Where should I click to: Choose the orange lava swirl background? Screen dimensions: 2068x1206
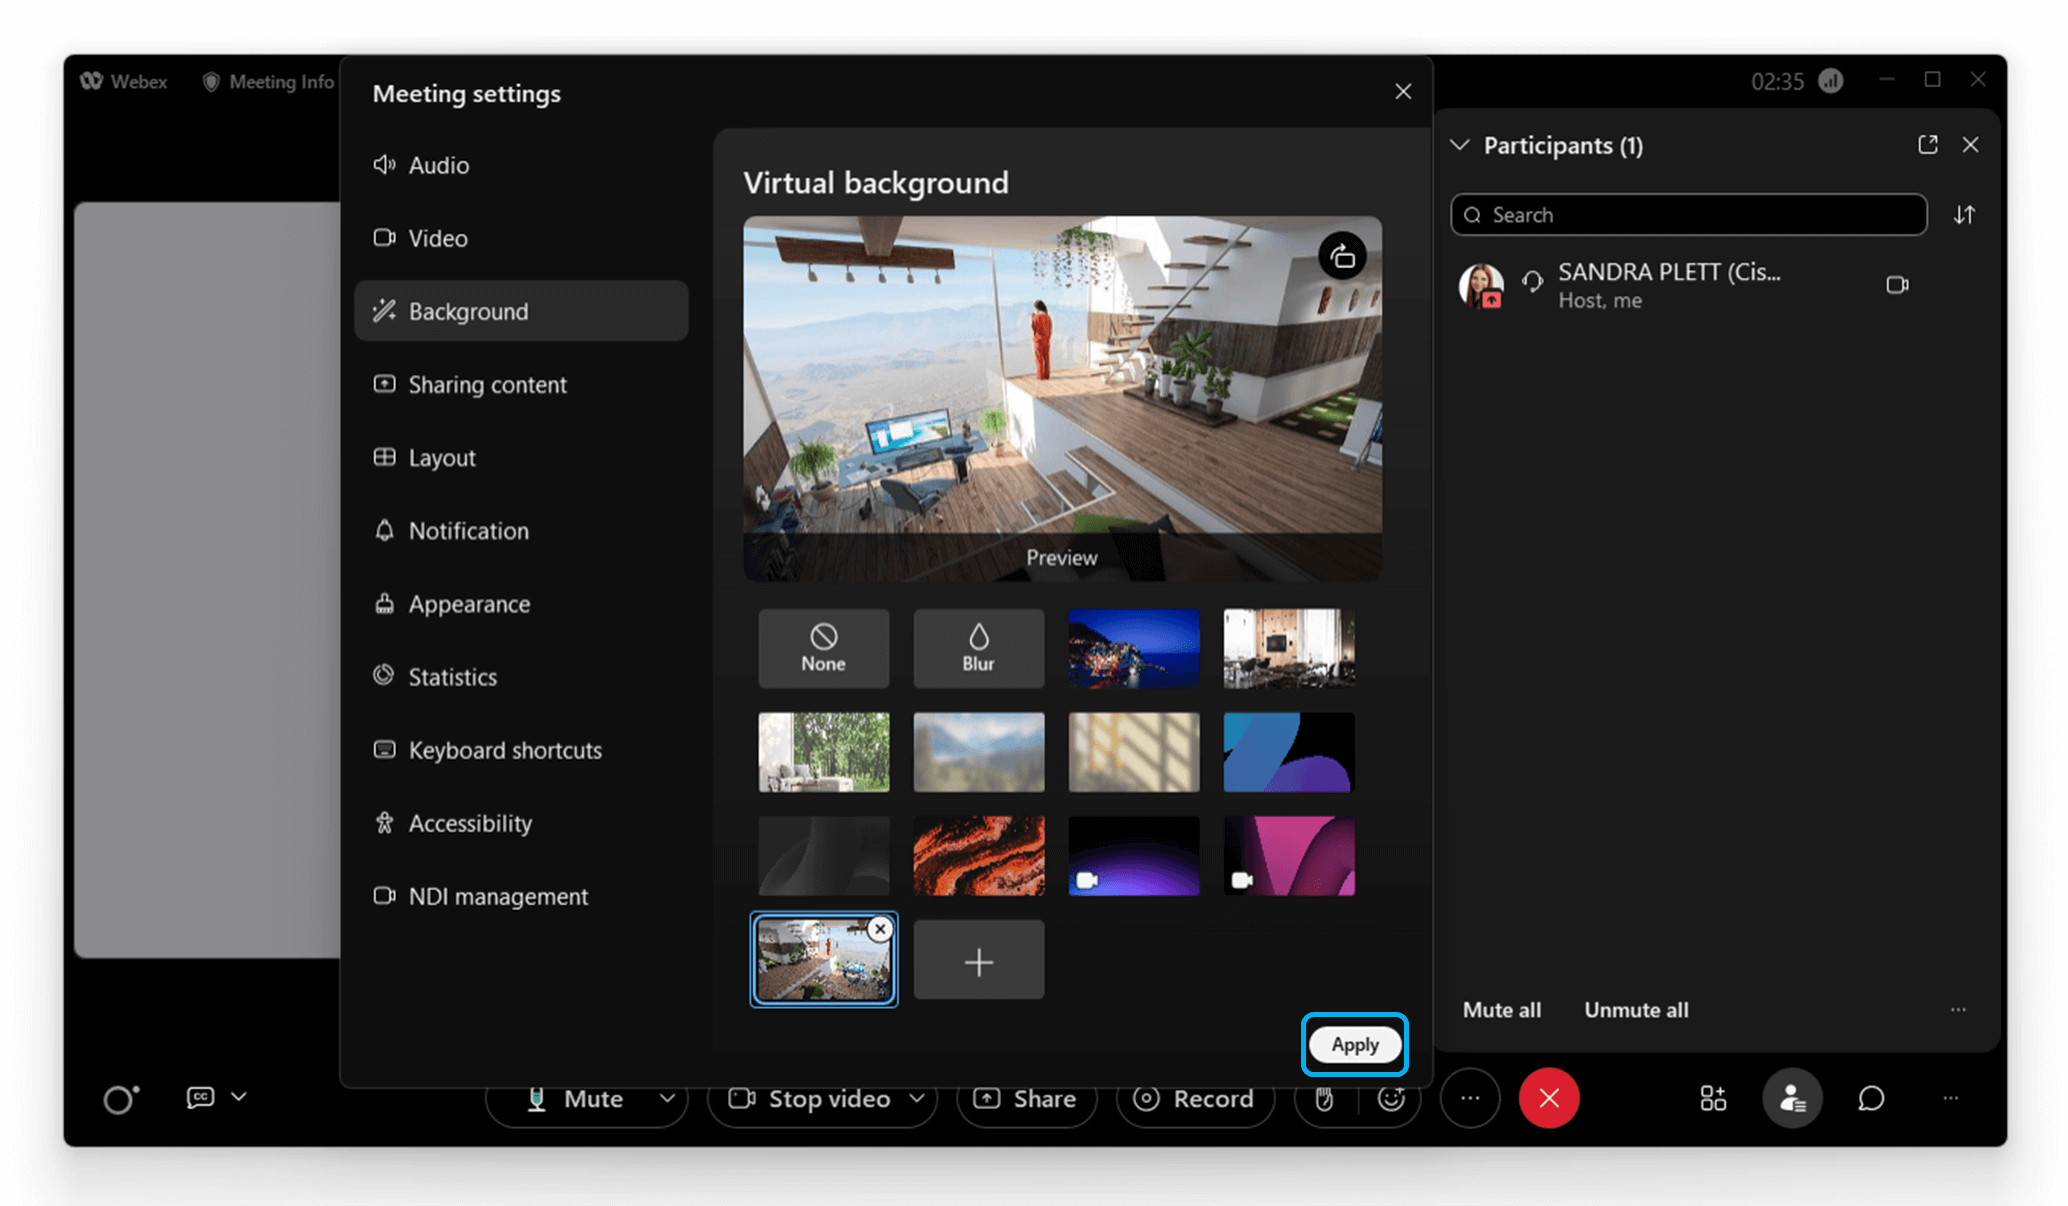pos(979,856)
